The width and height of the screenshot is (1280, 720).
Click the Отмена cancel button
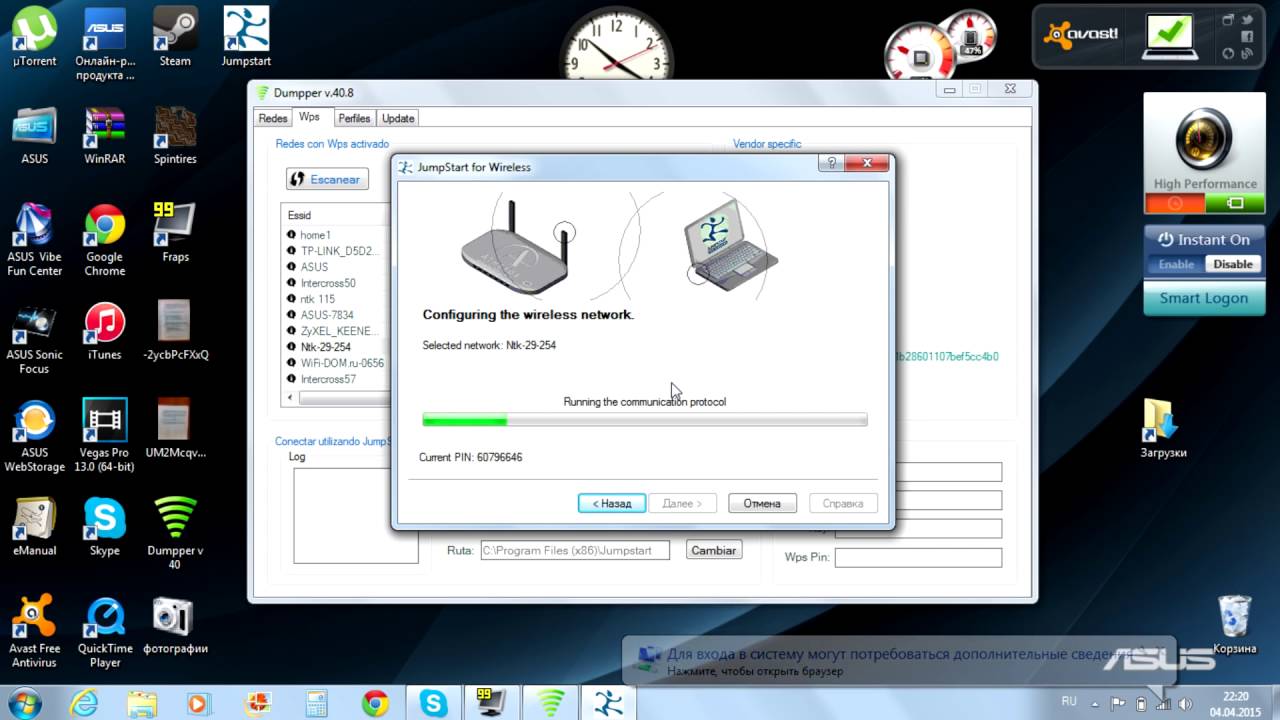click(x=762, y=503)
